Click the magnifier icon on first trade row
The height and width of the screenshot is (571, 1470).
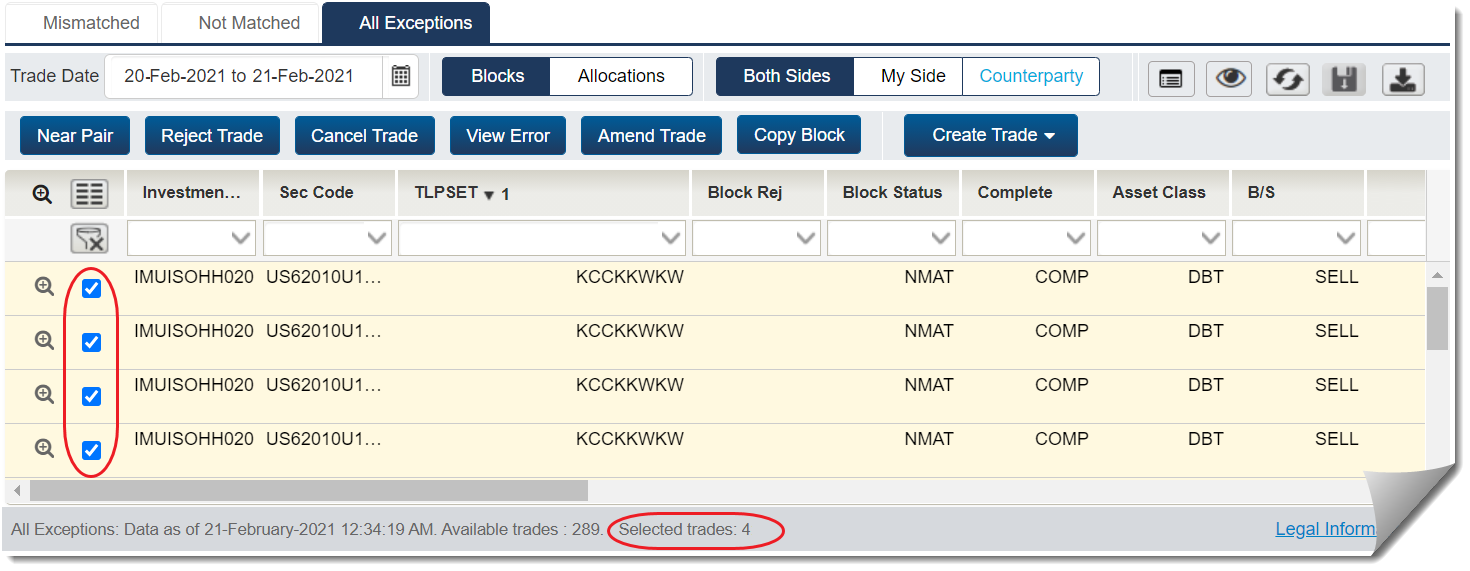click(44, 287)
